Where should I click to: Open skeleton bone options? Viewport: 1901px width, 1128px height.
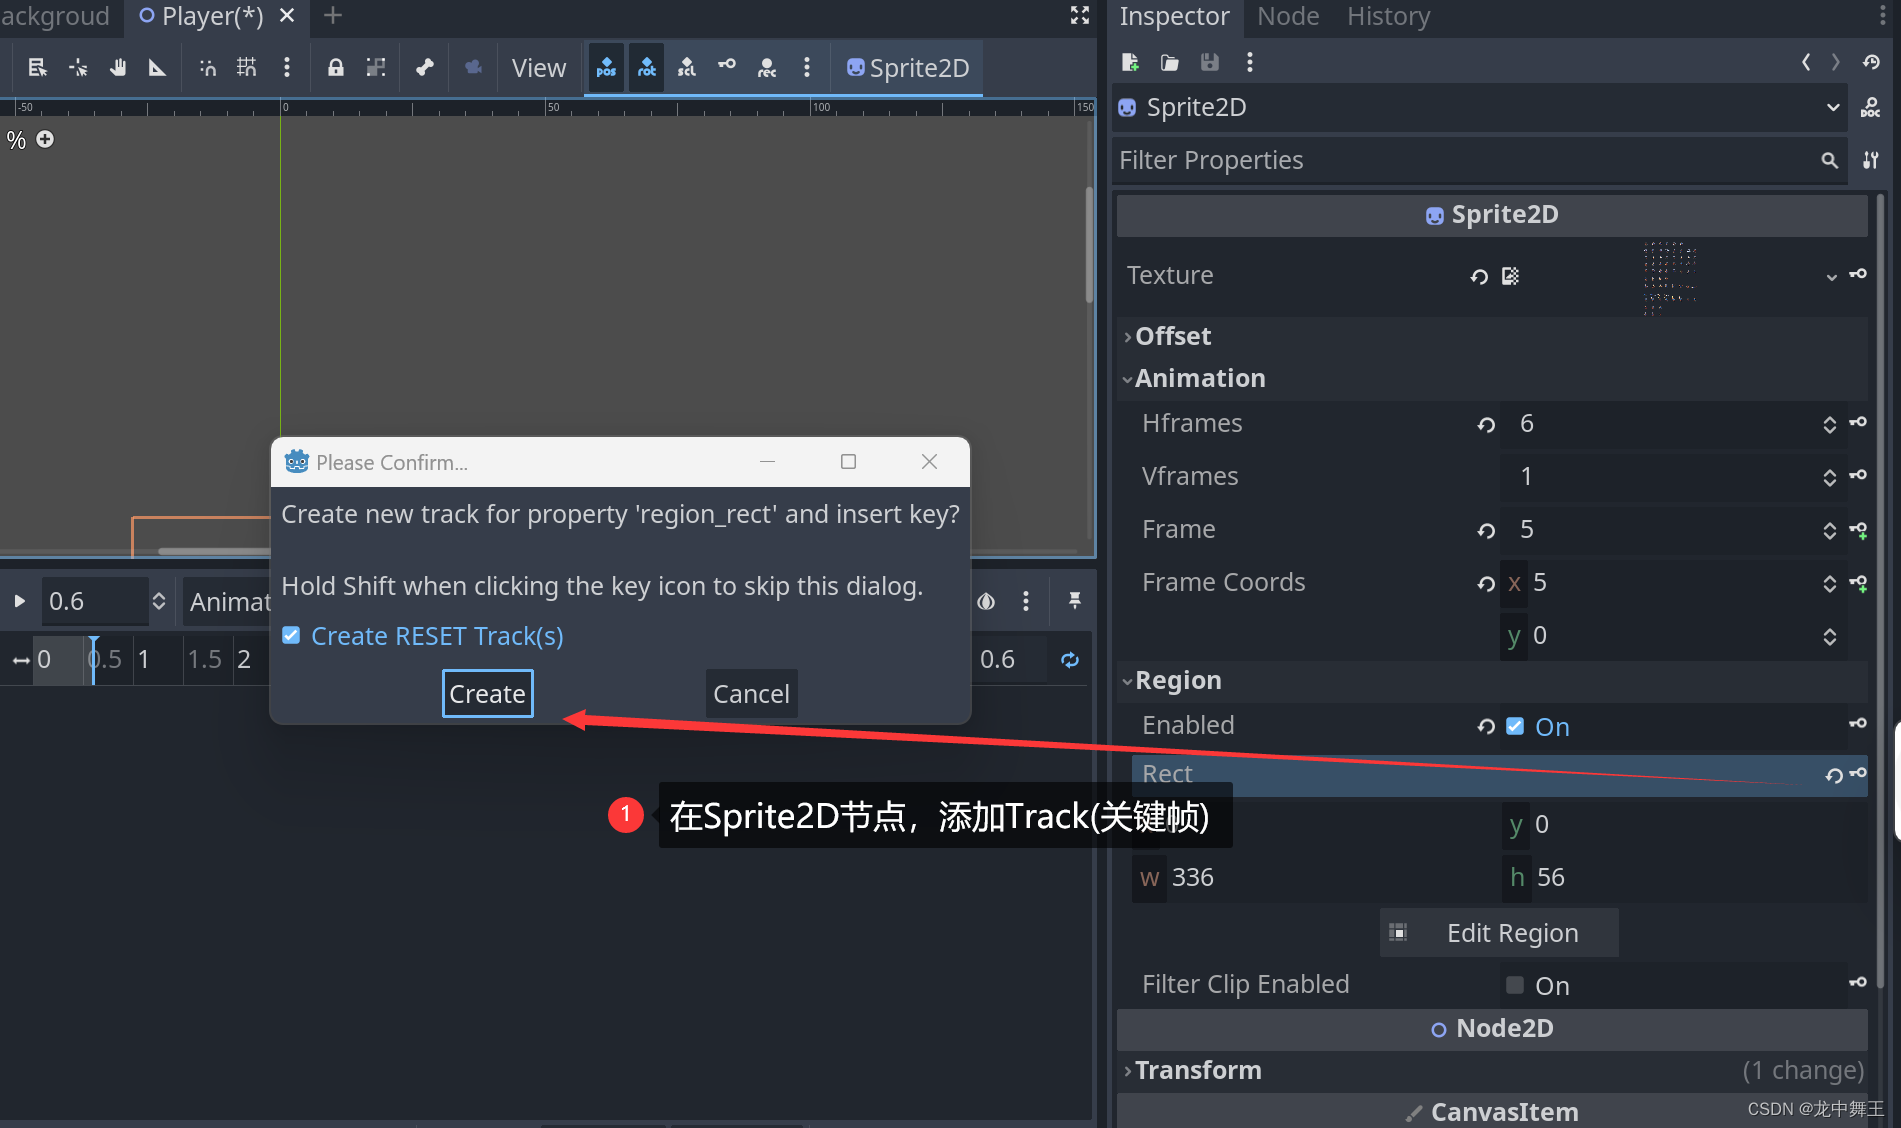[x=425, y=67]
